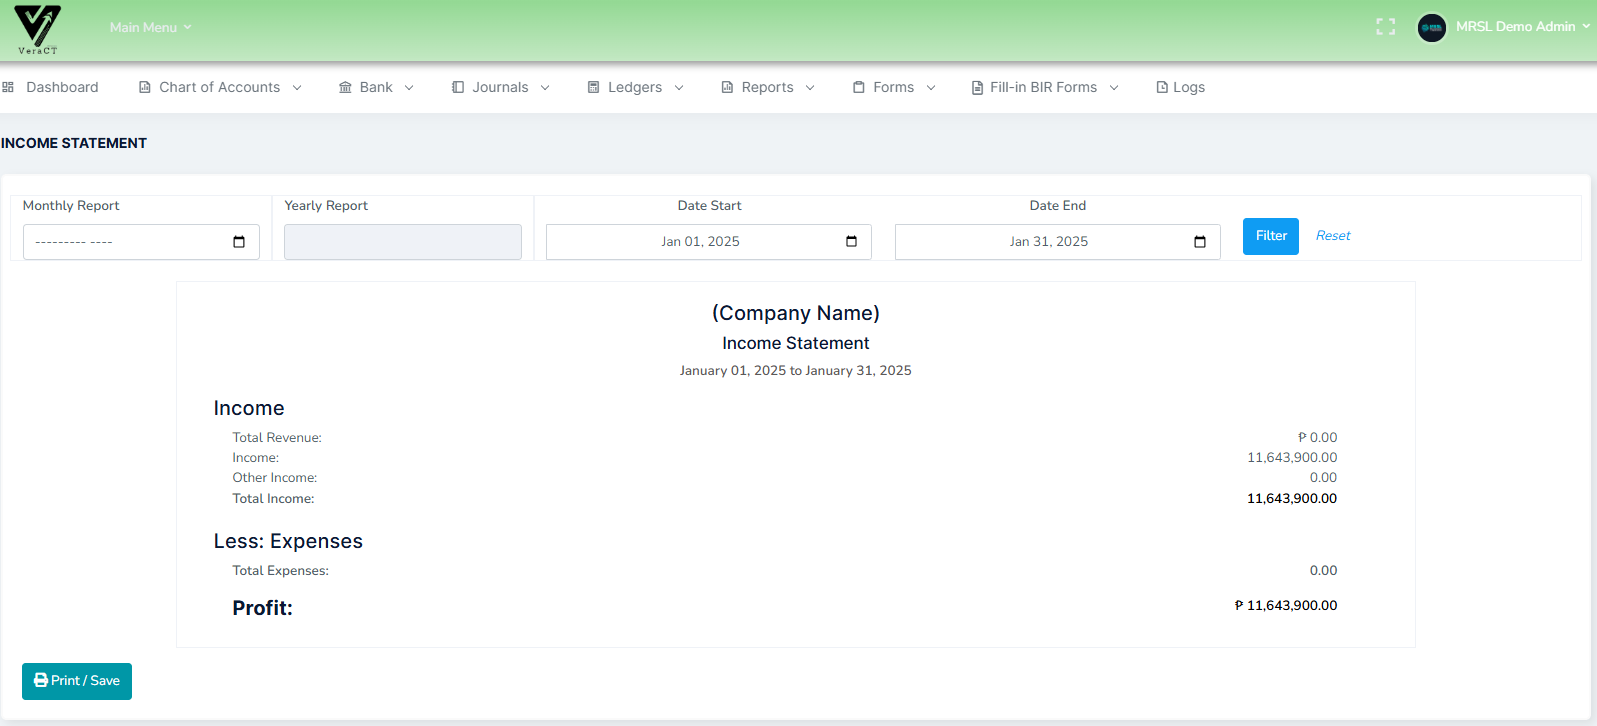This screenshot has width=1597, height=726.
Task: Open Fill-in BIR Forms menu
Action: point(1043,87)
